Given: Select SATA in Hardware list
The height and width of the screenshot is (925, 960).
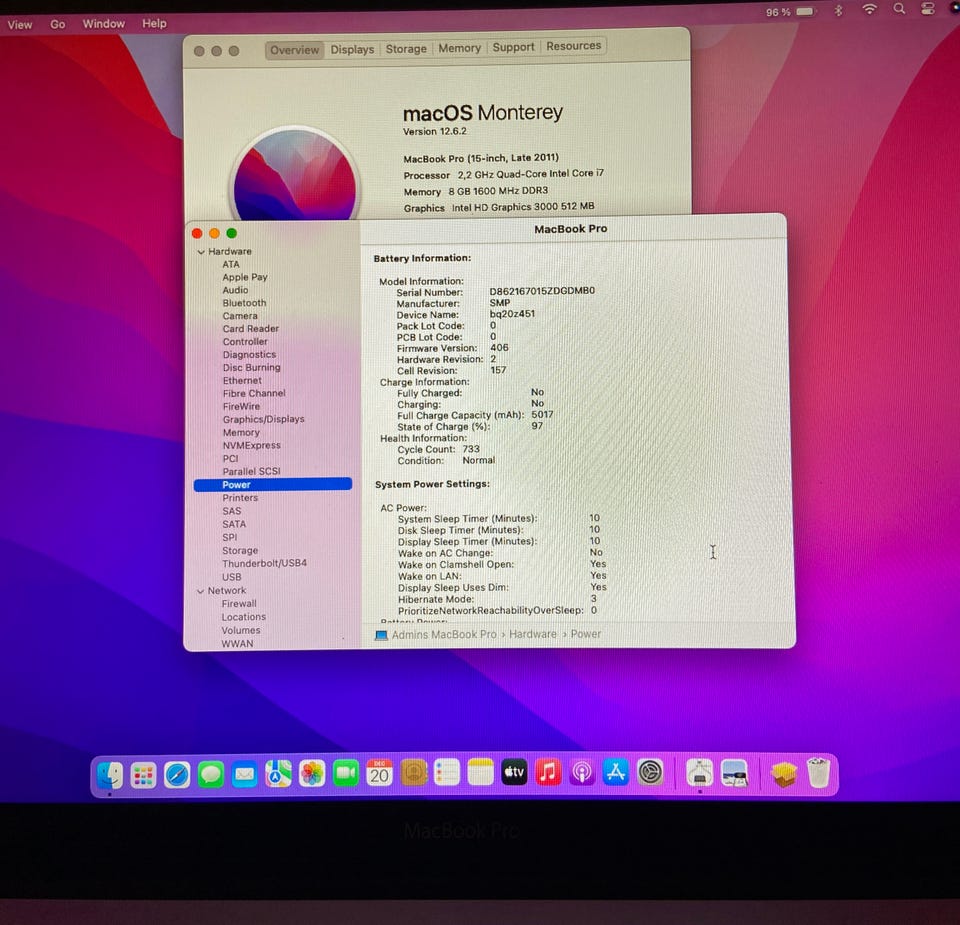Looking at the screenshot, I should point(234,524).
